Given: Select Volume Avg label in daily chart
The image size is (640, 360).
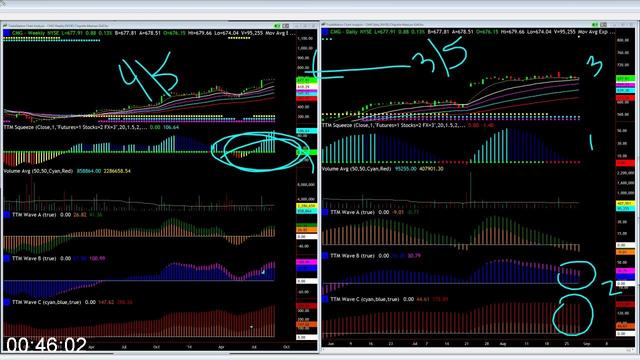Looking at the screenshot, I should [357, 169].
